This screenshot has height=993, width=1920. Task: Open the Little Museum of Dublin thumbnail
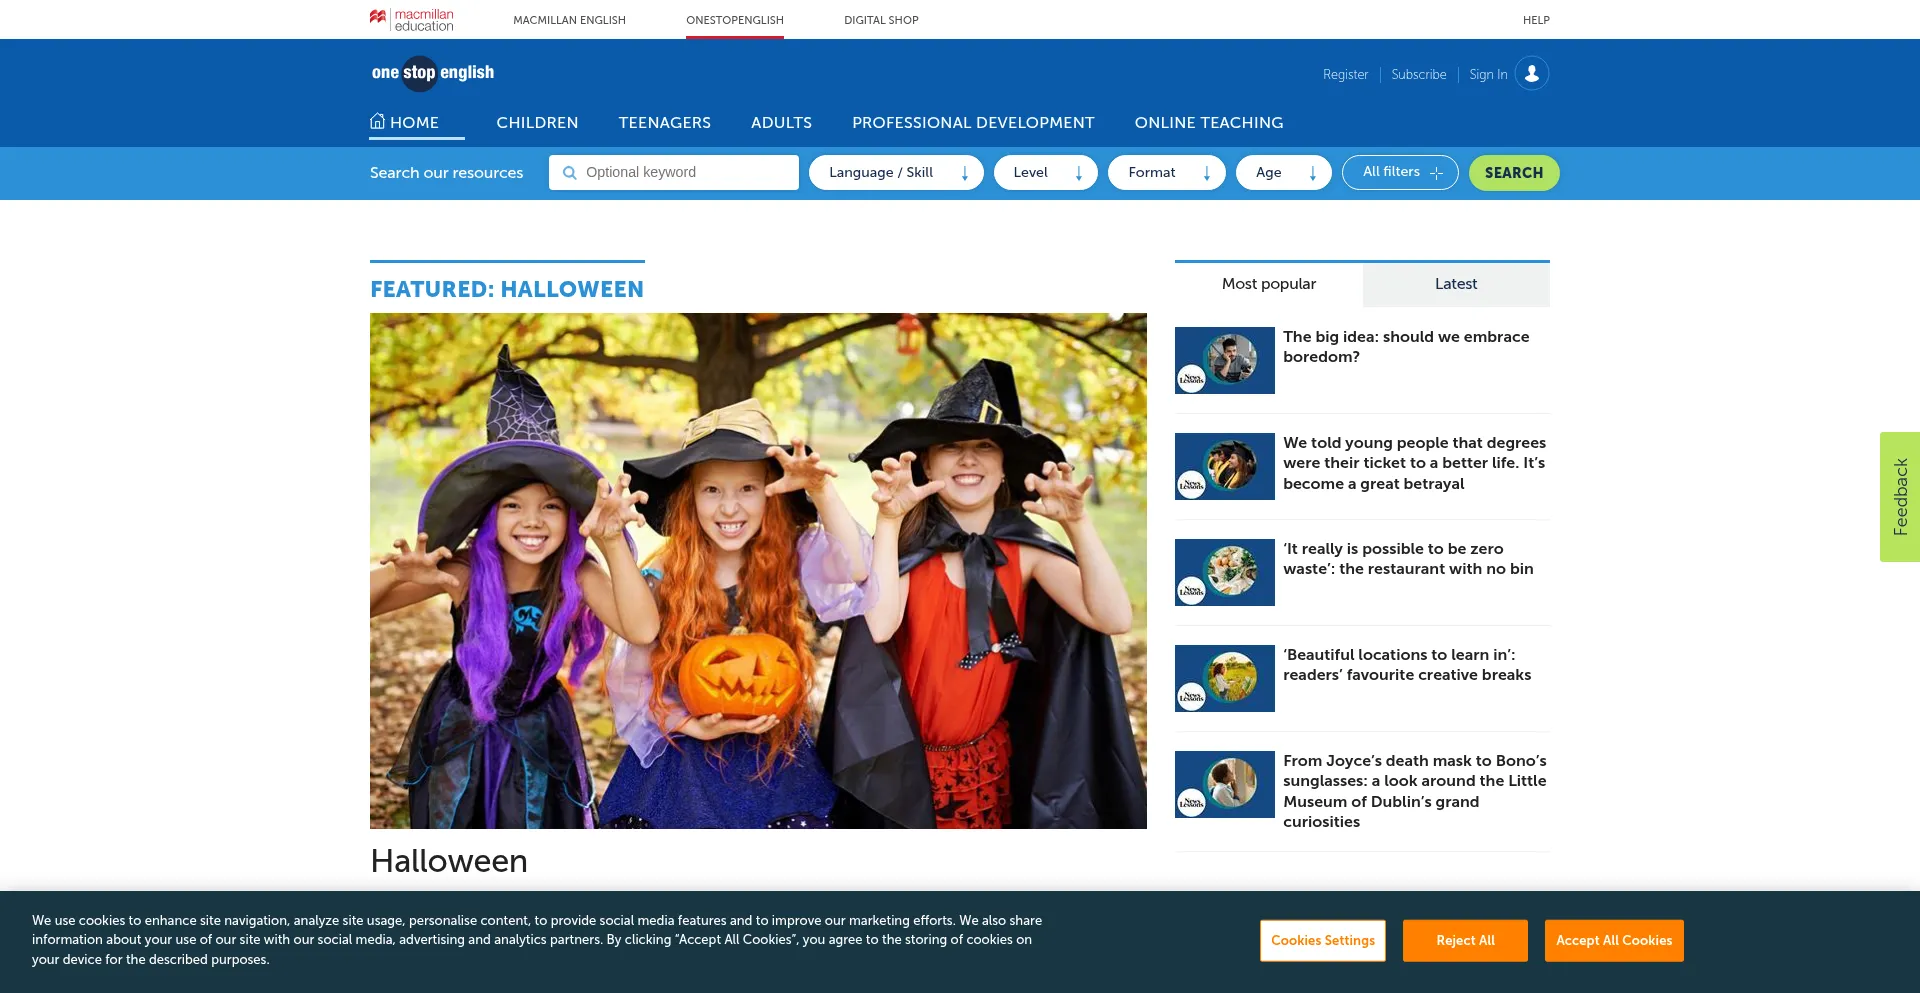tap(1224, 784)
